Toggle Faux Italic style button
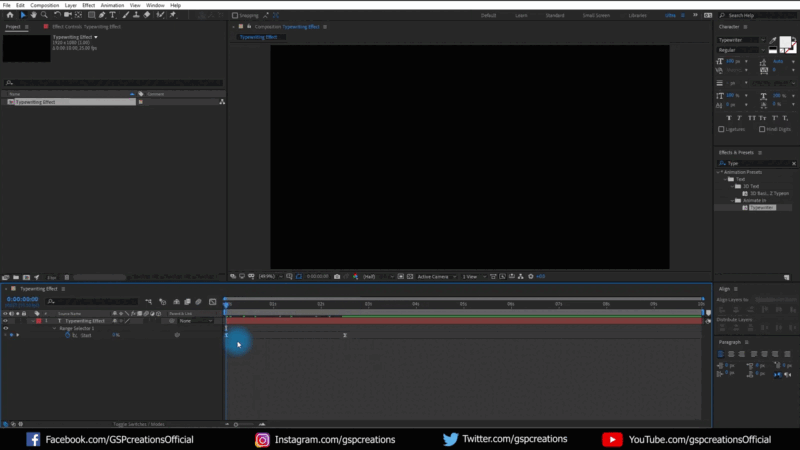This screenshot has height=450, width=800. (739, 118)
